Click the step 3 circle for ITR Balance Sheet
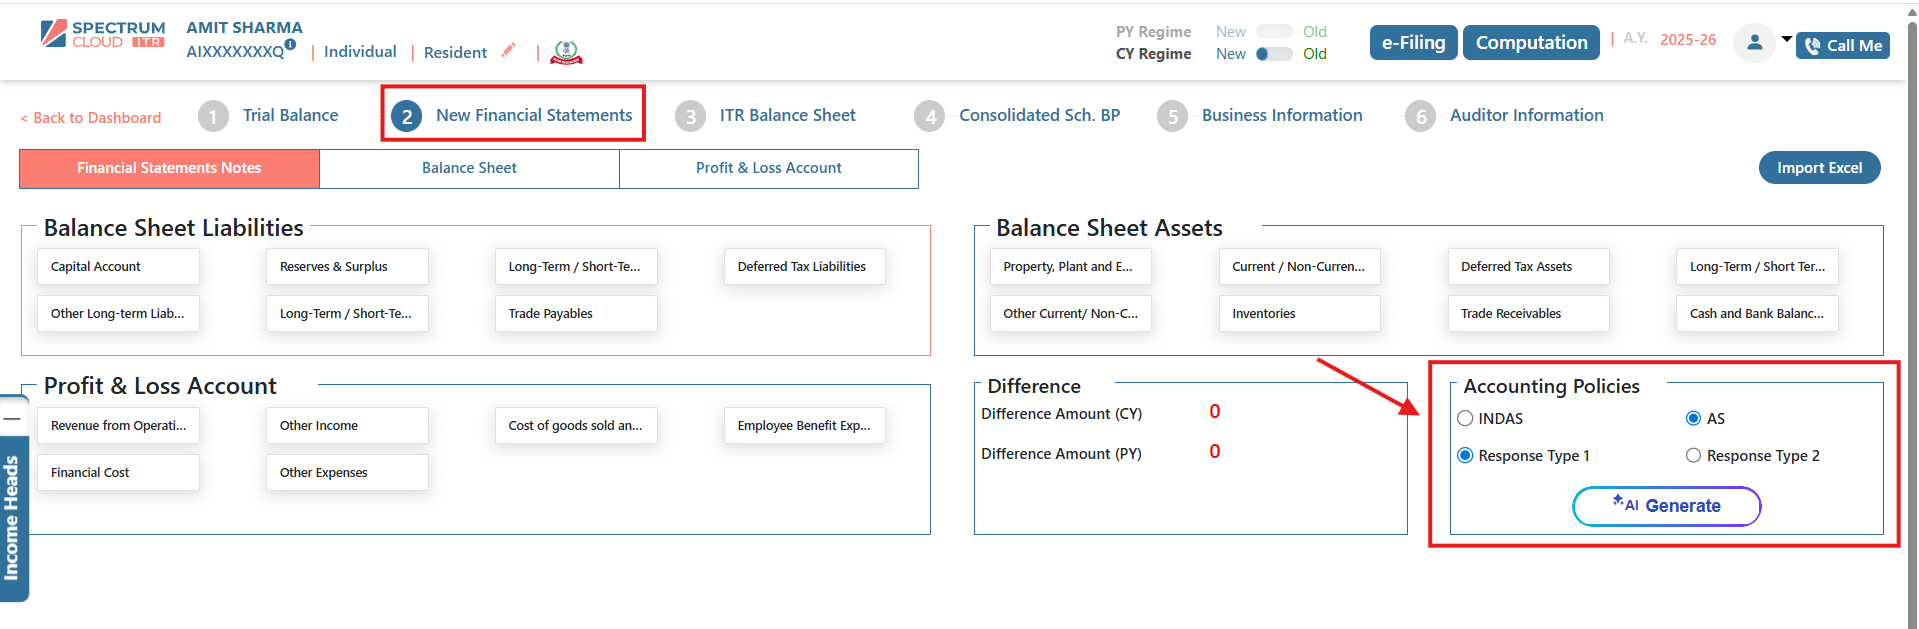This screenshot has height=629, width=1919. pyautogui.click(x=690, y=116)
